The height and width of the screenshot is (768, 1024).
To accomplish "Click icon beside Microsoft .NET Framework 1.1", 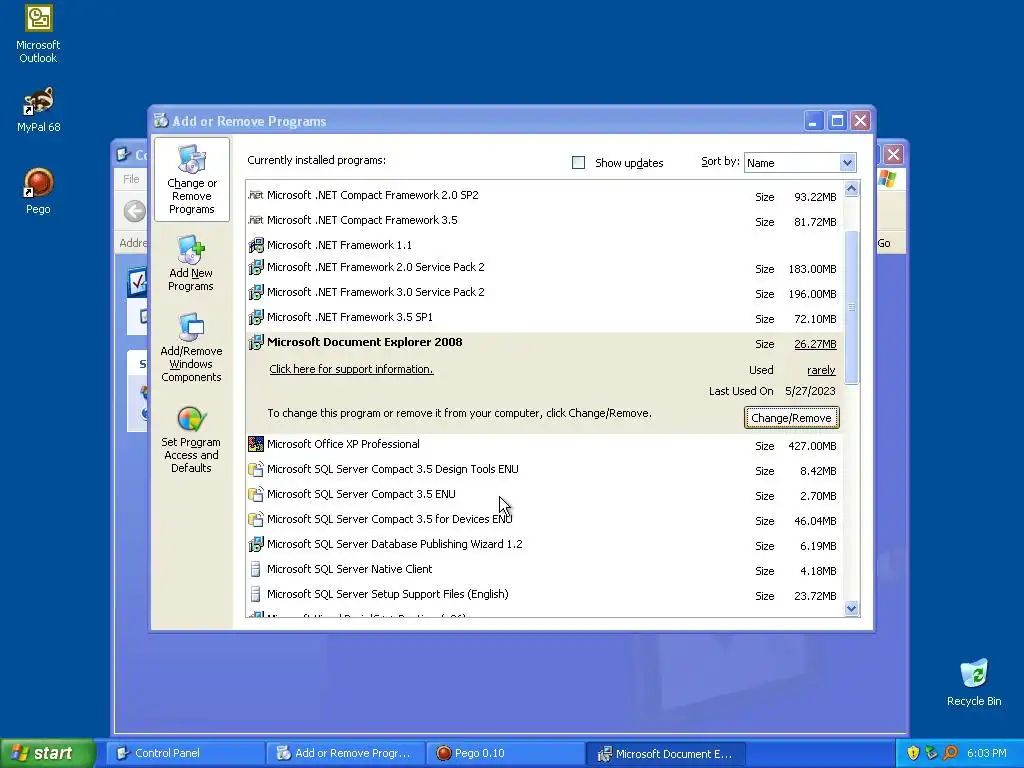I will [256, 245].
